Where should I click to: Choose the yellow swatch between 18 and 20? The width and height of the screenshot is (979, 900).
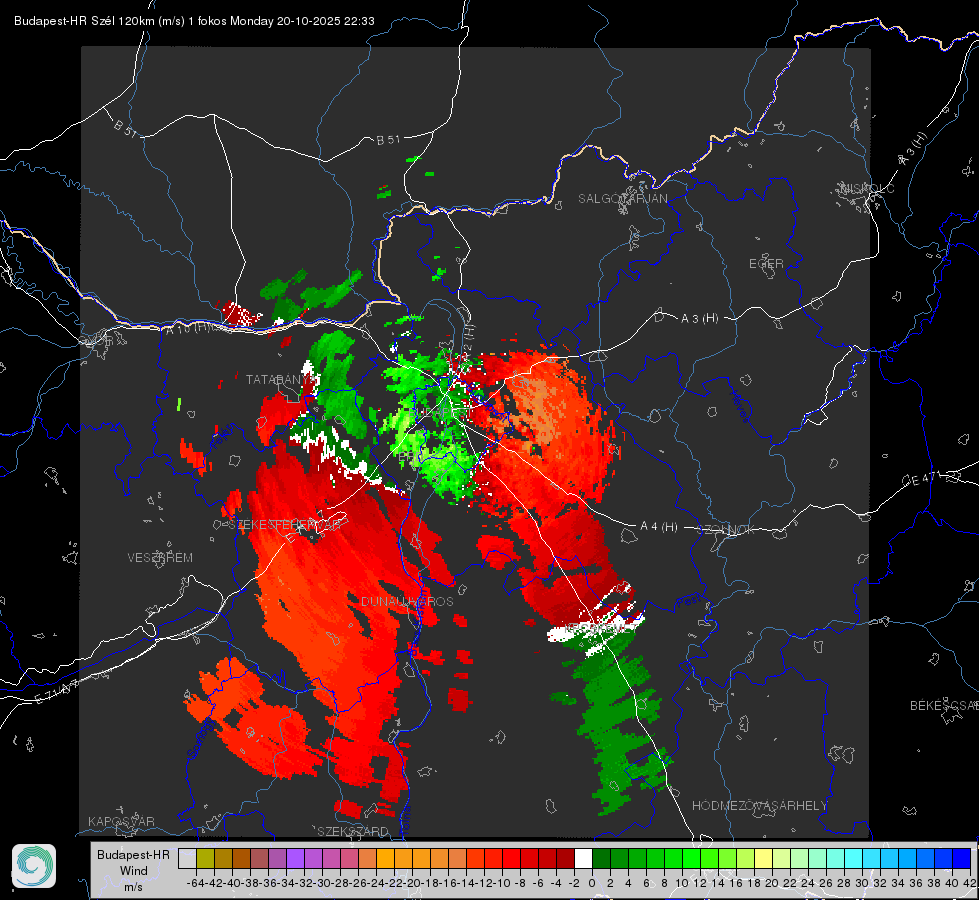click(x=764, y=858)
